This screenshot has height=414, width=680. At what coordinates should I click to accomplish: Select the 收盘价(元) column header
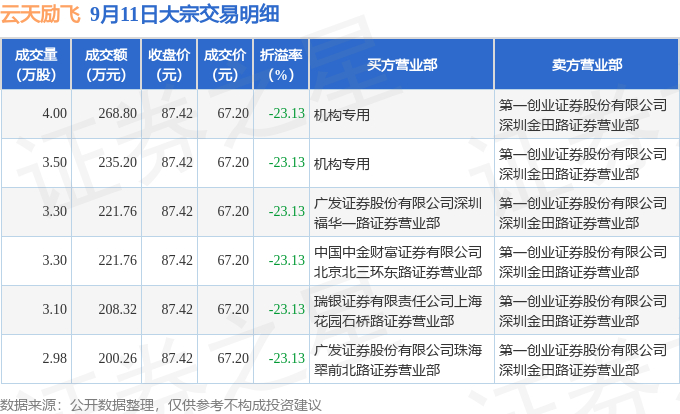(169, 65)
